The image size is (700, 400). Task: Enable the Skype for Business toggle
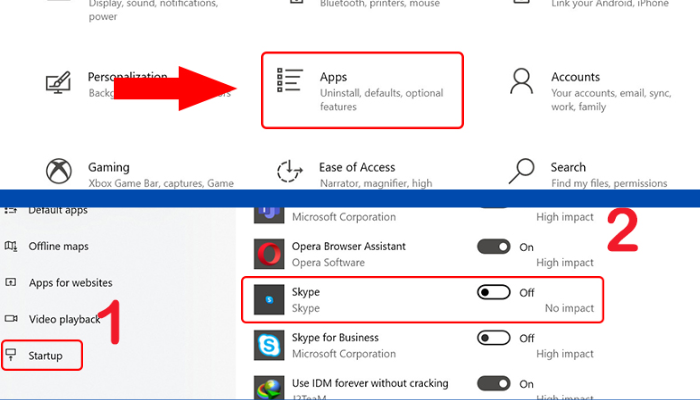(x=494, y=338)
